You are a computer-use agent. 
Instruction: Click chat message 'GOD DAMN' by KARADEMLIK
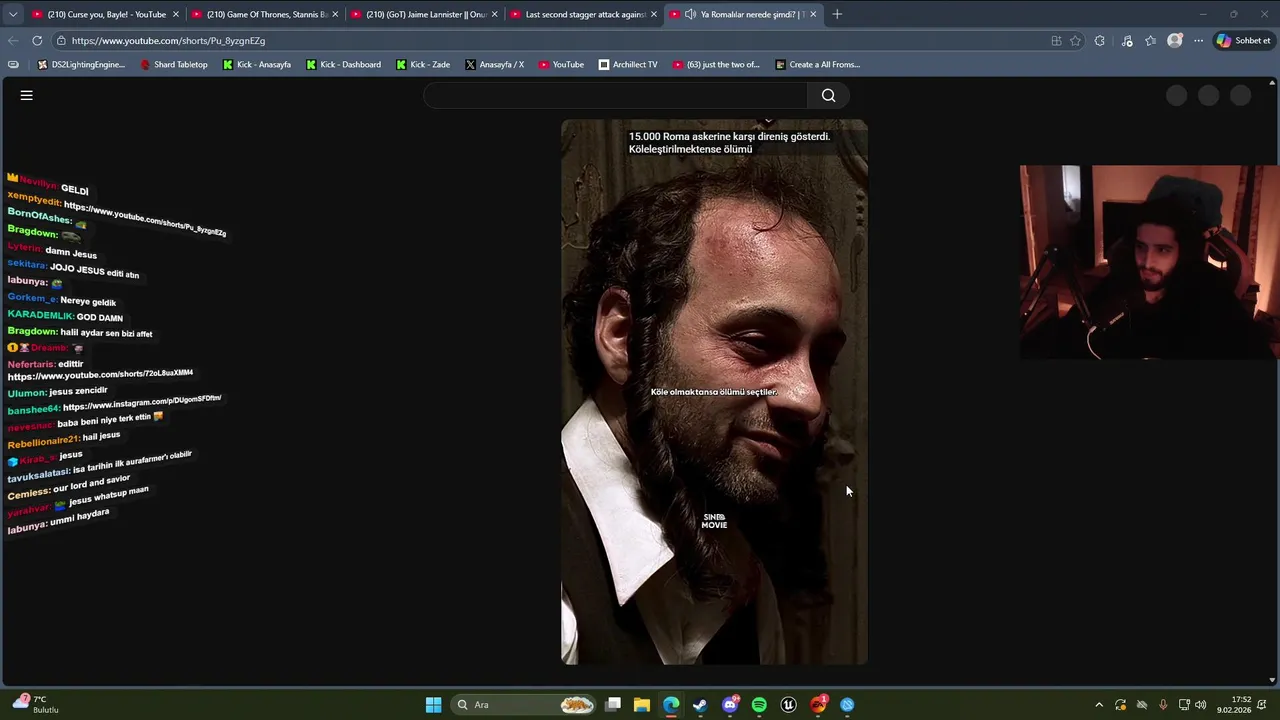pos(100,317)
